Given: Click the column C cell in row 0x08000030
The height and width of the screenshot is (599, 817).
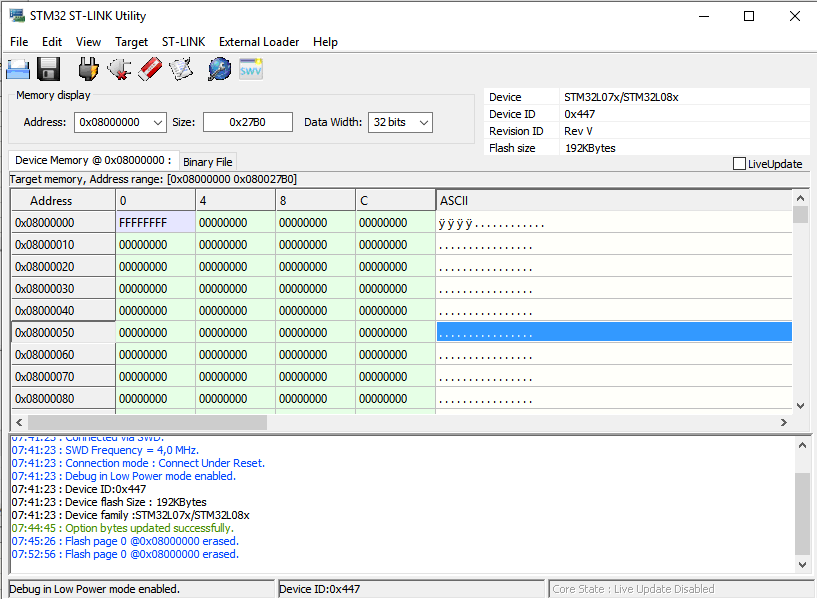Looking at the screenshot, I should (395, 289).
